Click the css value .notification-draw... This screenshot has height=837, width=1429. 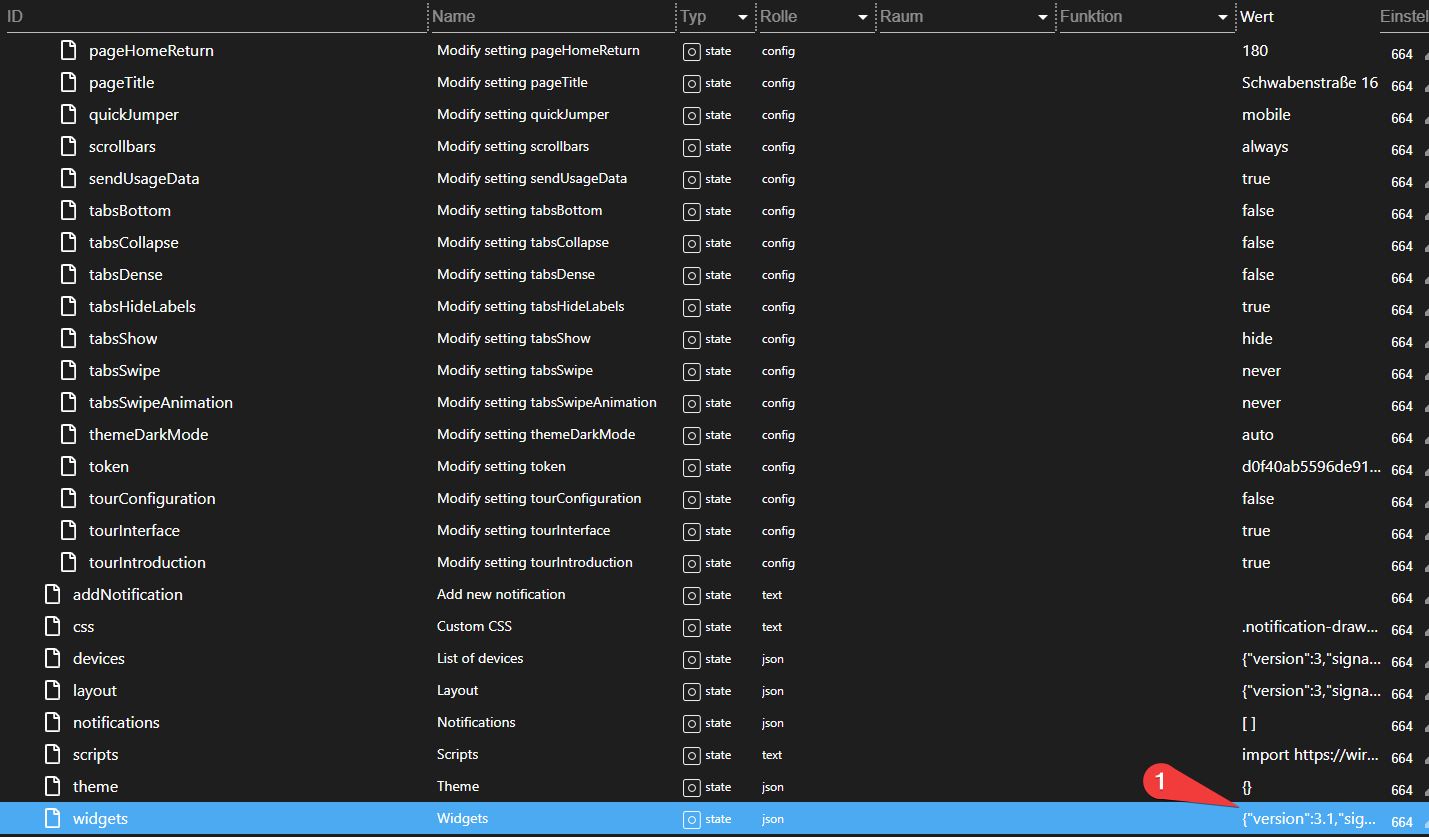pyautogui.click(x=1311, y=627)
